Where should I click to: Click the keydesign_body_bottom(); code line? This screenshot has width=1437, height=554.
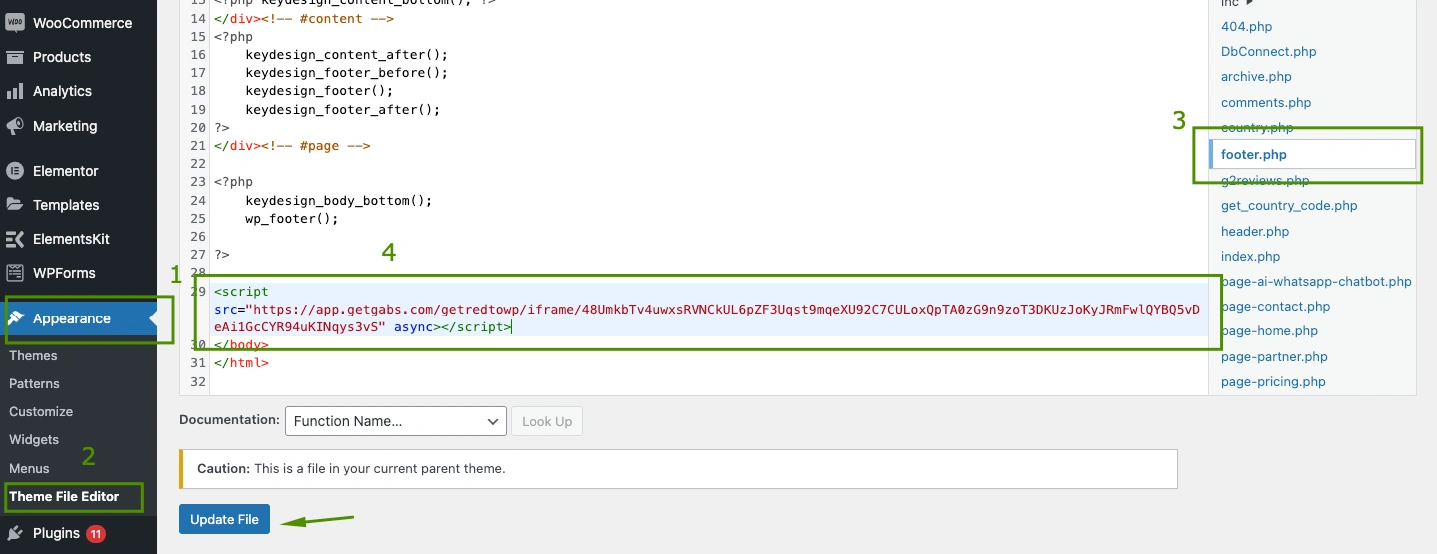(338, 200)
